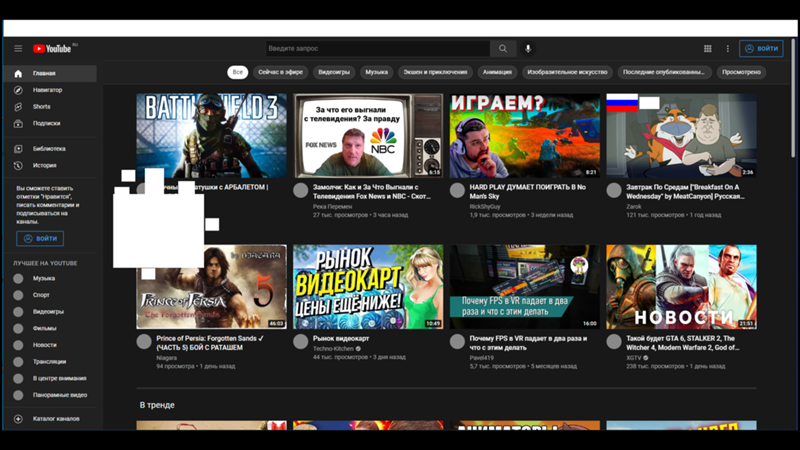Open Панорамные видео category
This screenshot has width=800, height=450.
click(50, 395)
